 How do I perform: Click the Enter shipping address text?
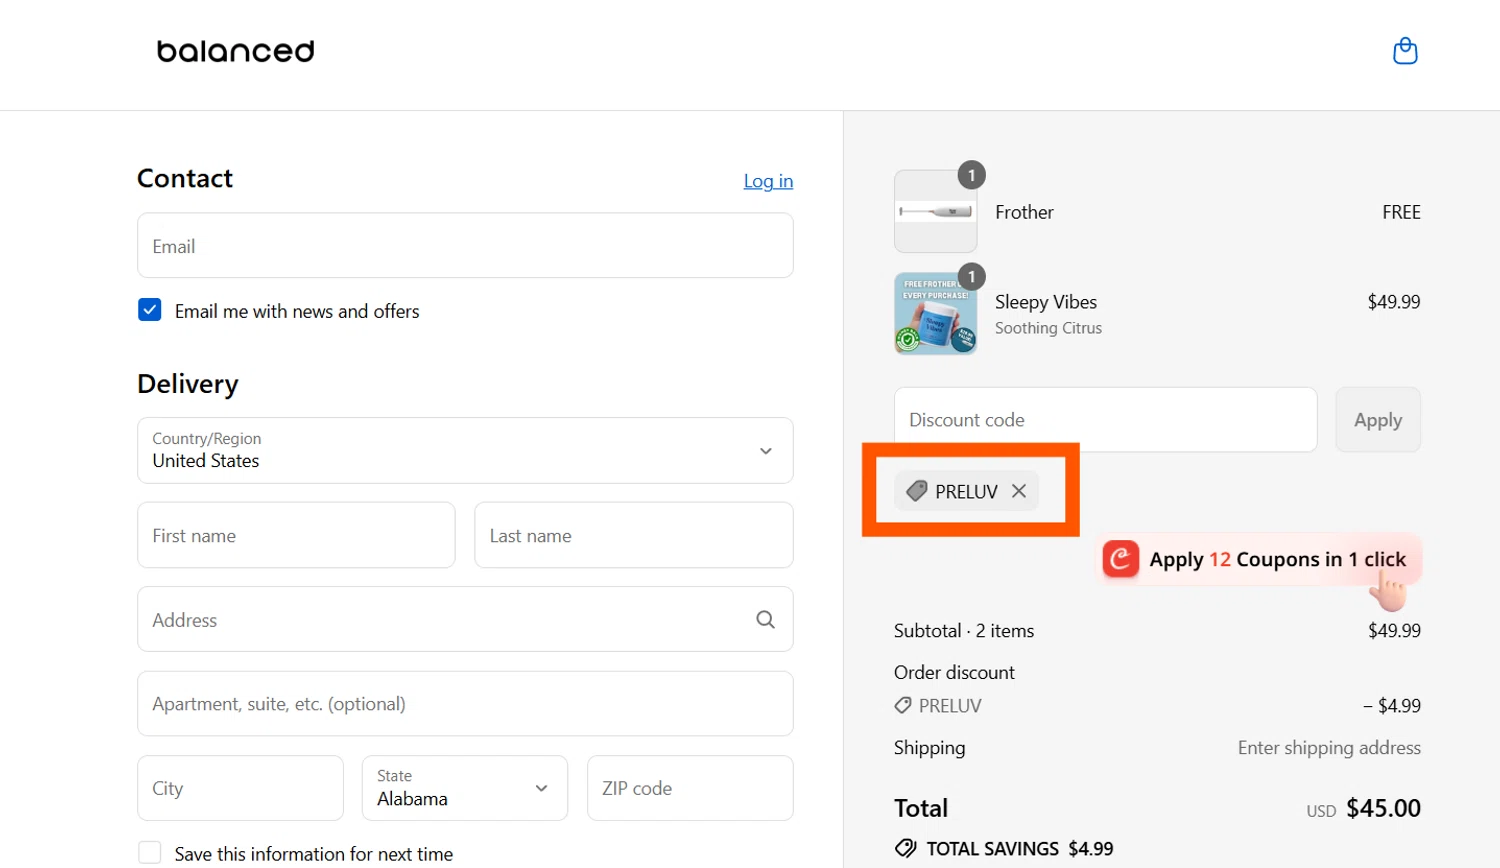[x=1329, y=748]
